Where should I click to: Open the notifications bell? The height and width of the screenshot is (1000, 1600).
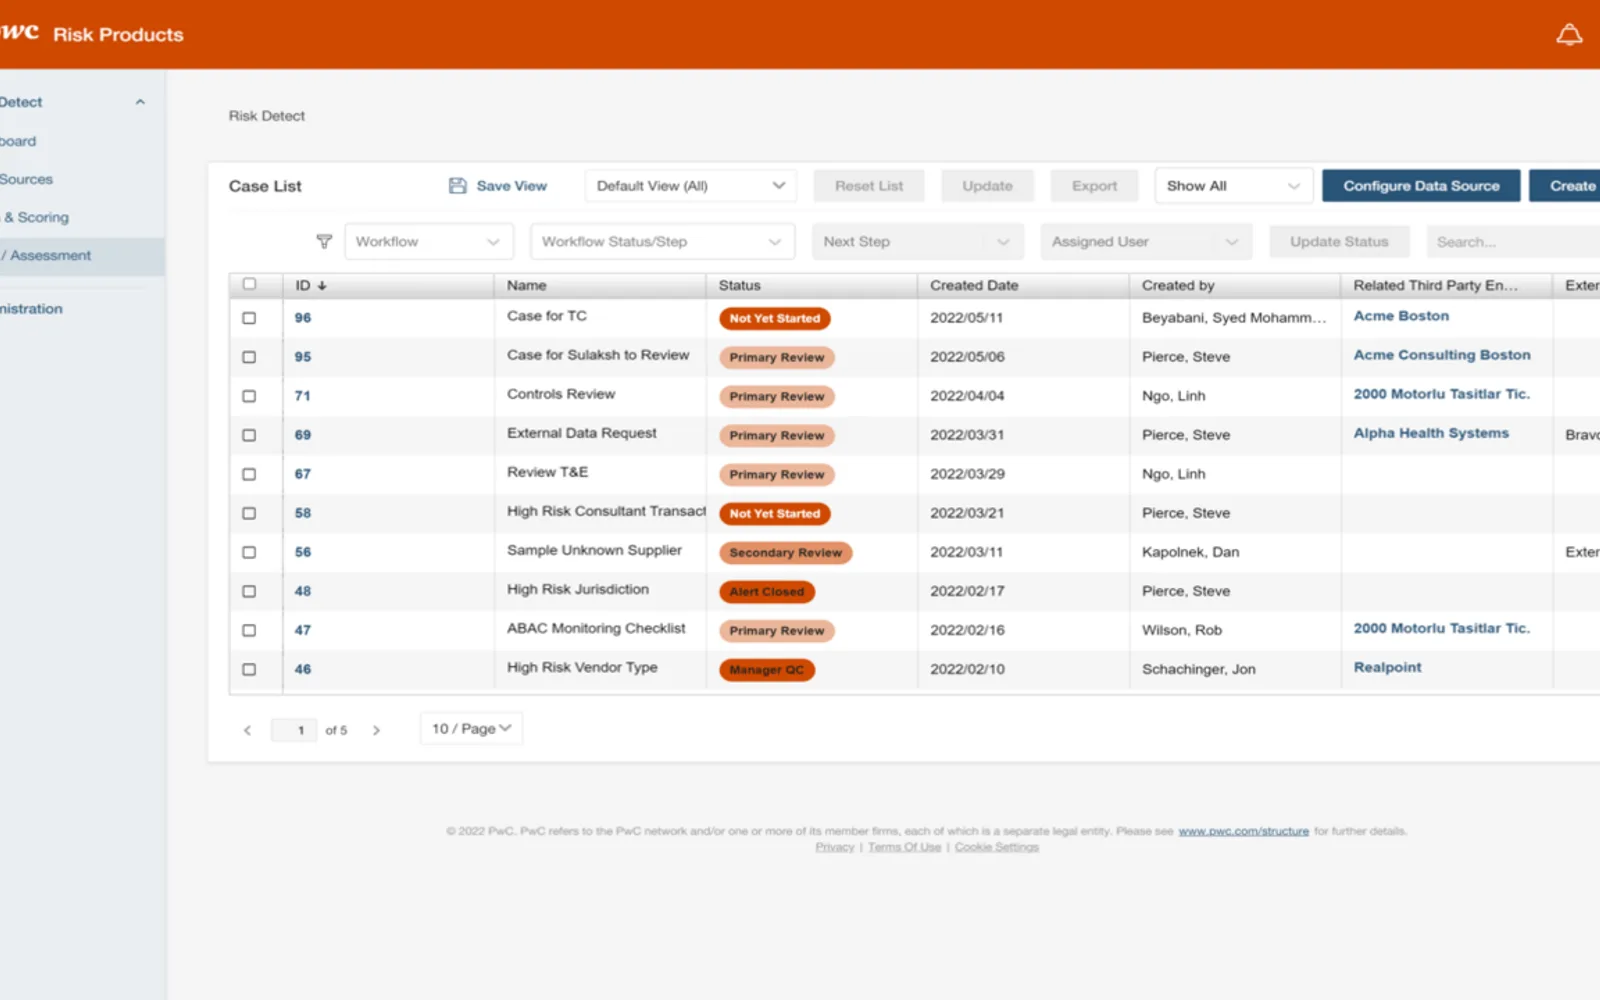click(1569, 35)
